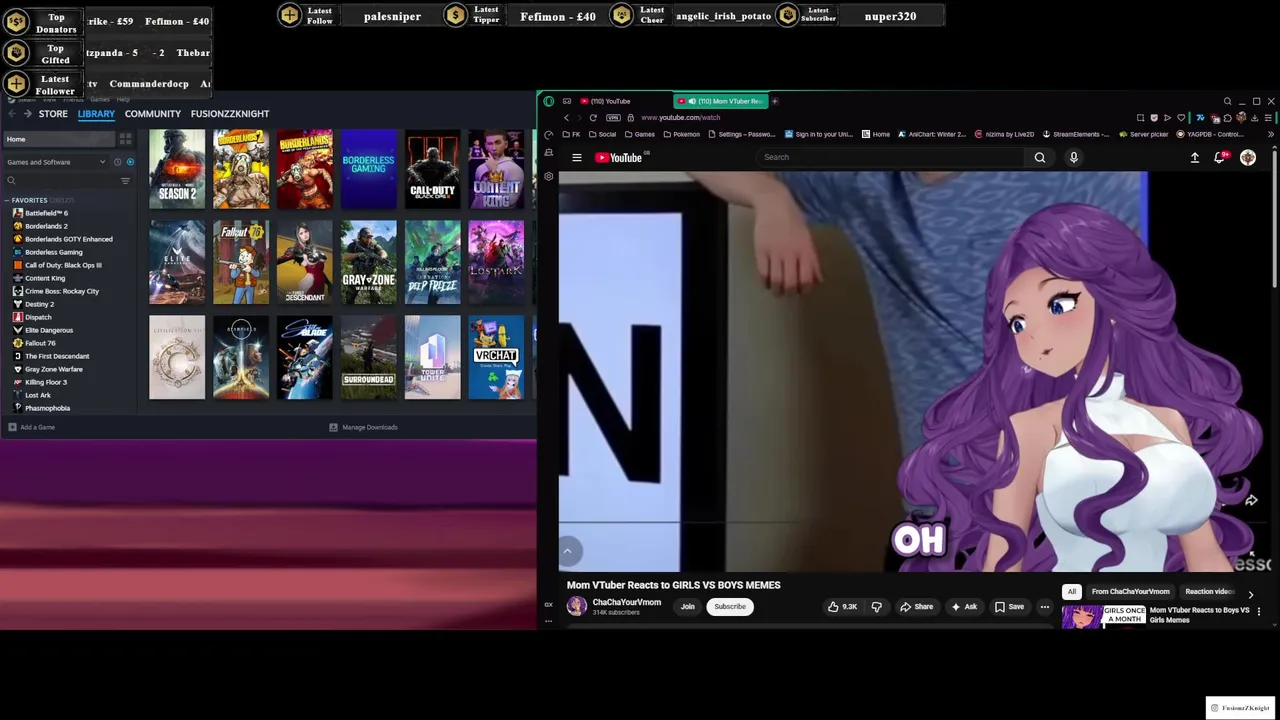Screen dimensions: 1280x720
Task: Open Games and Software dropdown in Steam
Action: pos(55,162)
